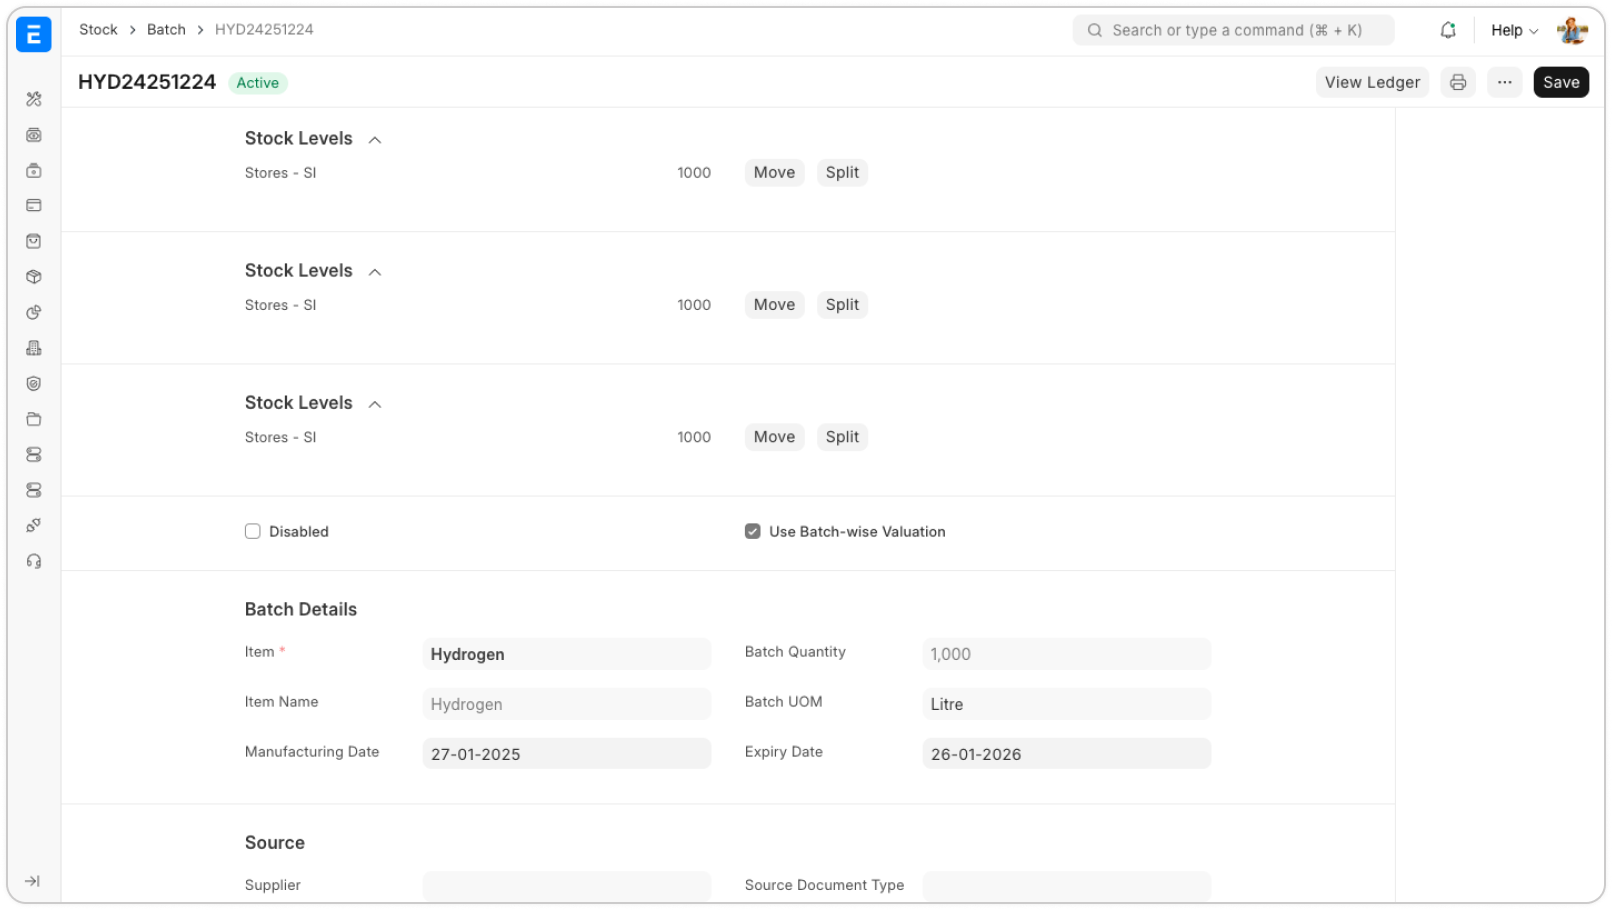Click the Manufacturing Date field
The width and height of the screenshot is (1612, 910).
point(567,754)
